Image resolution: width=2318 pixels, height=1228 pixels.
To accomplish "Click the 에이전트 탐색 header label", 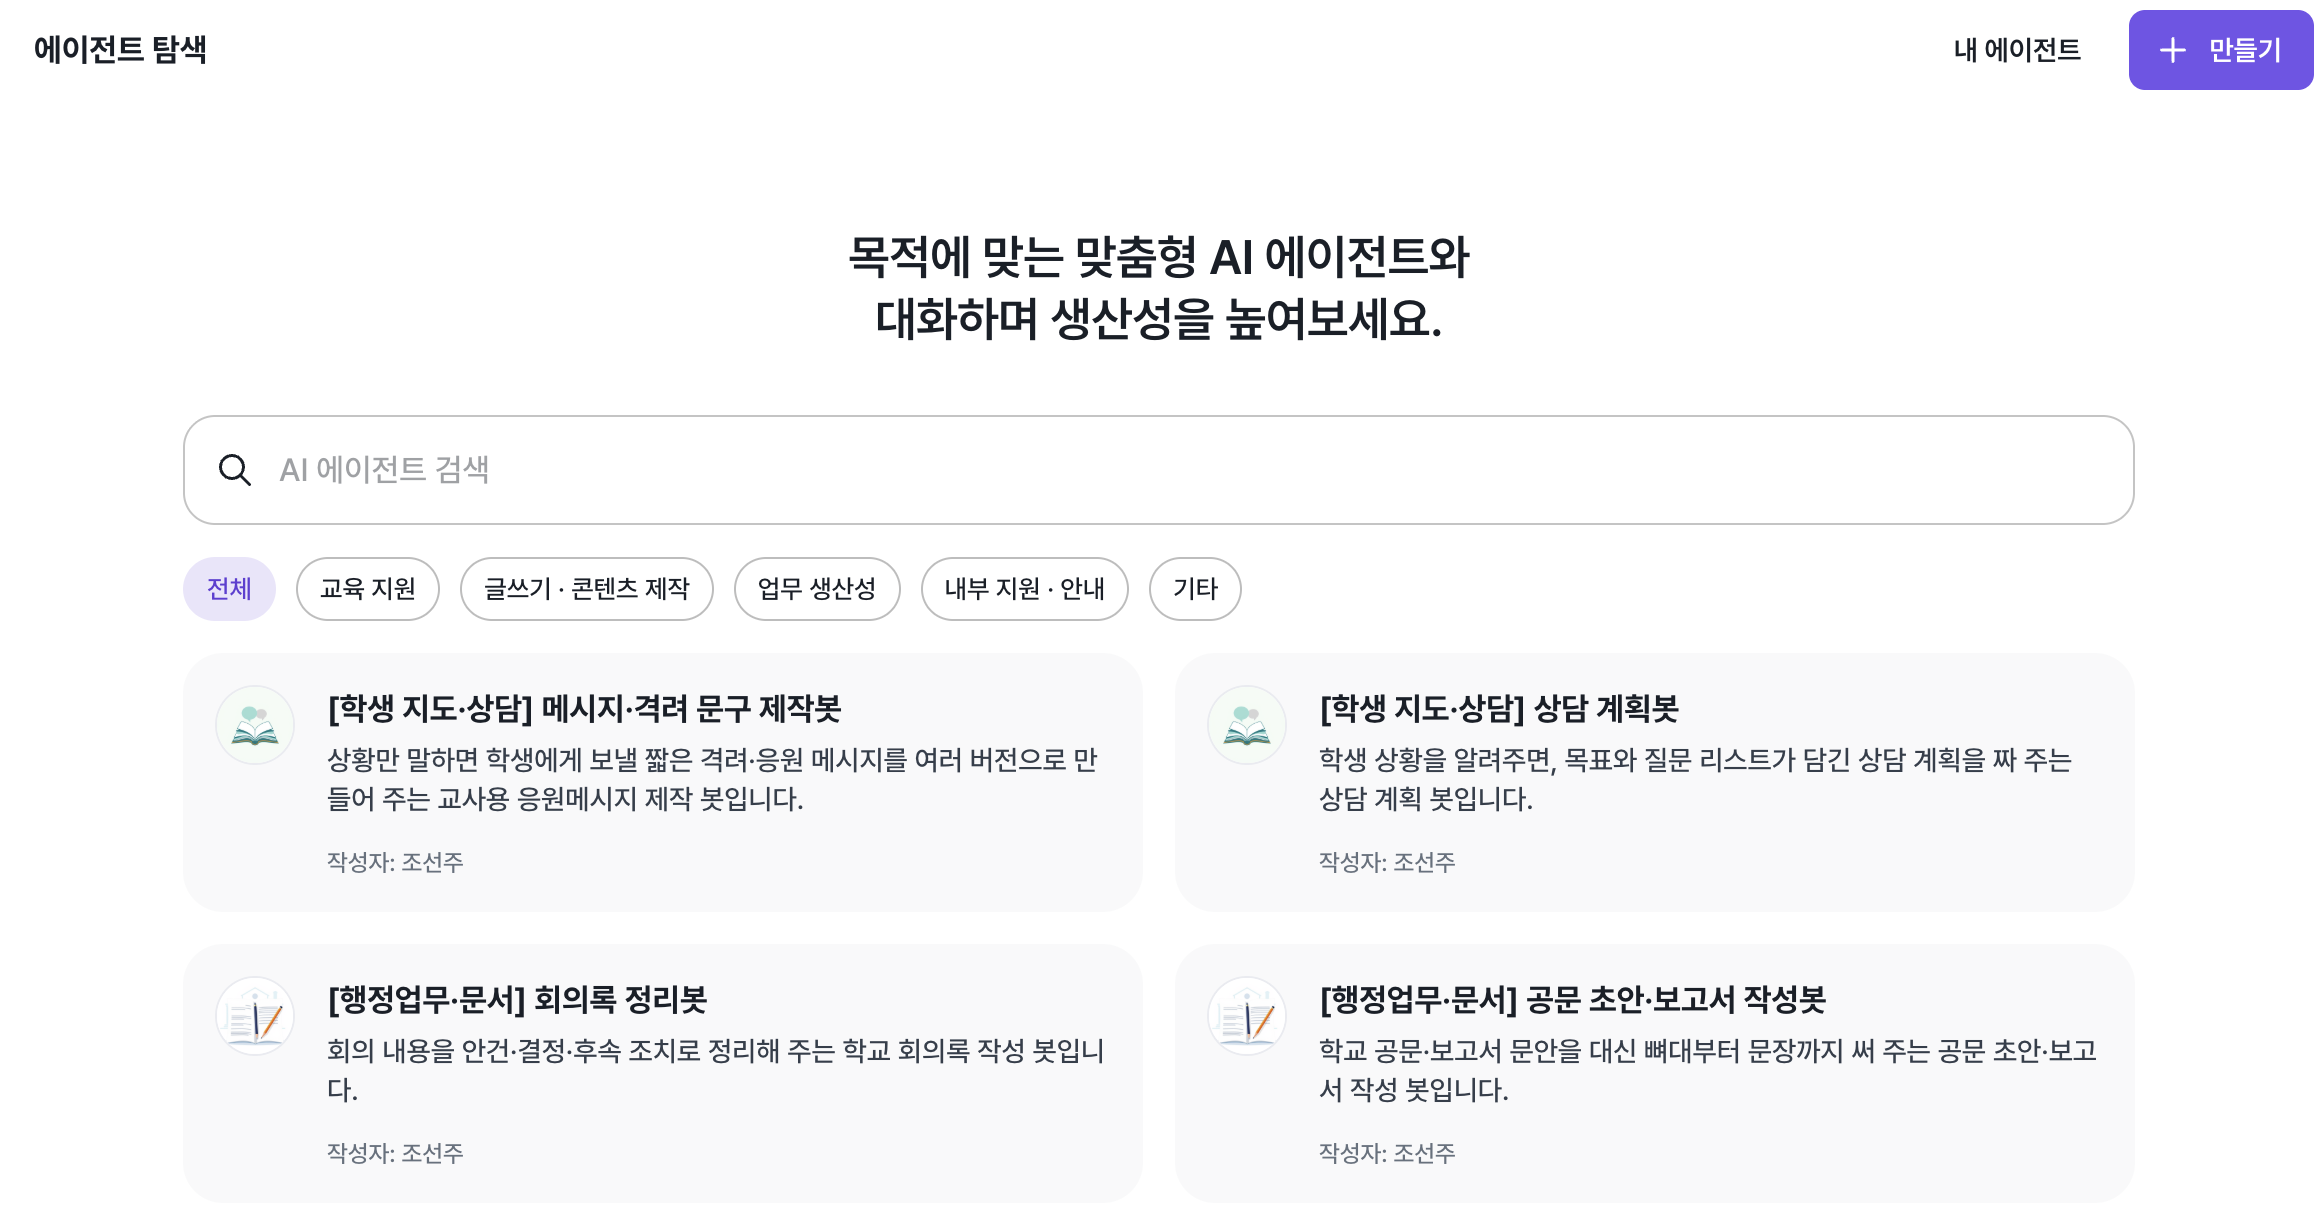I will [120, 47].
